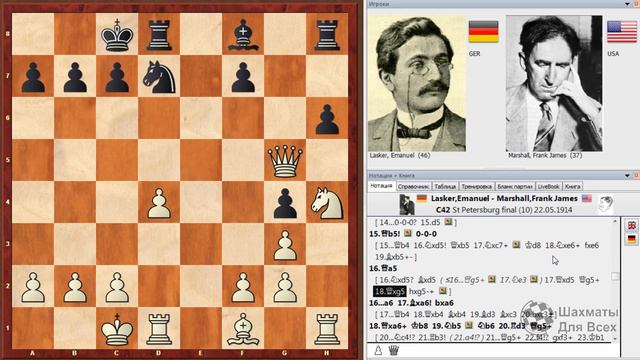
Task: Select the black bishop on f8
Action: (243, 35)
